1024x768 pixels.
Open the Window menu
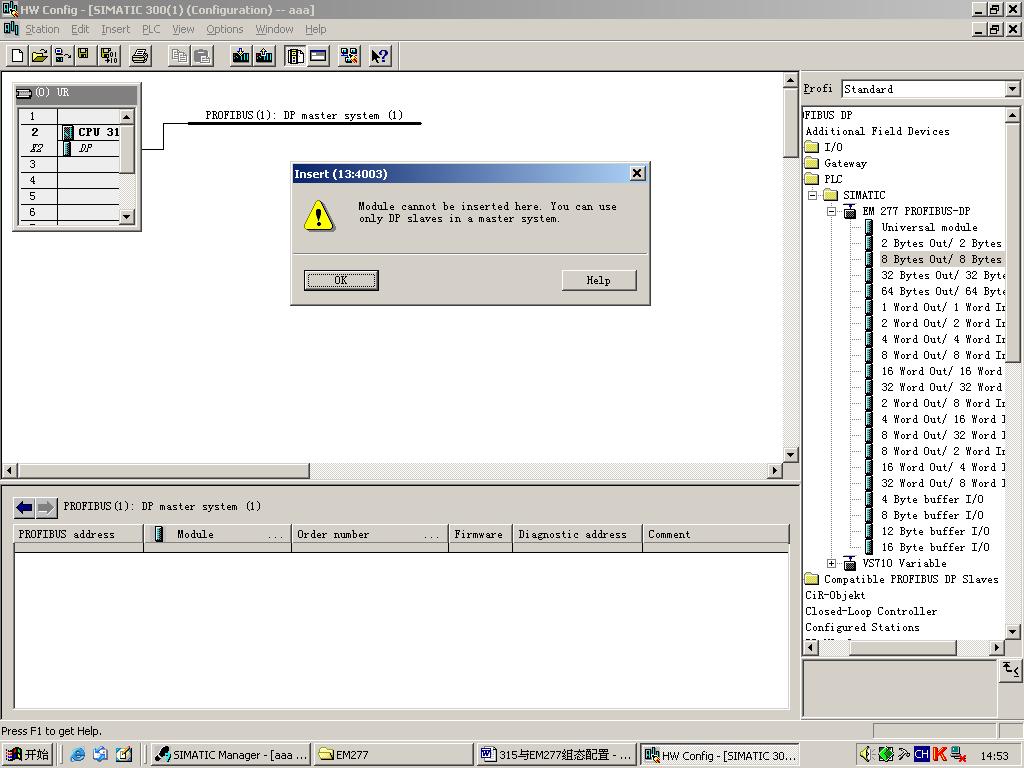(x=274, y=29)
